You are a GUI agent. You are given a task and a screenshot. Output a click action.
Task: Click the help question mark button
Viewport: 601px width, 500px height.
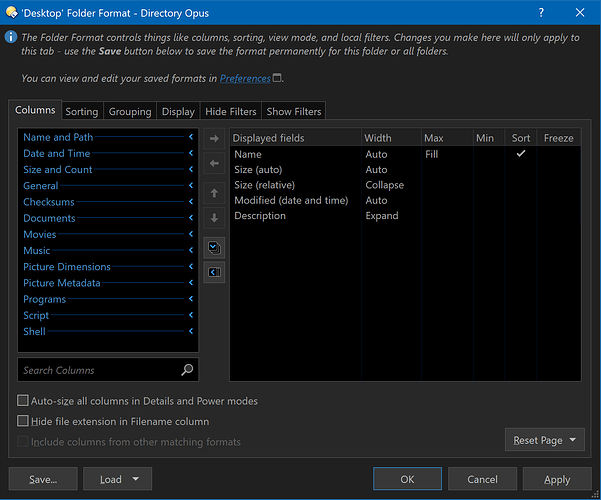click(x=541, y=13)
